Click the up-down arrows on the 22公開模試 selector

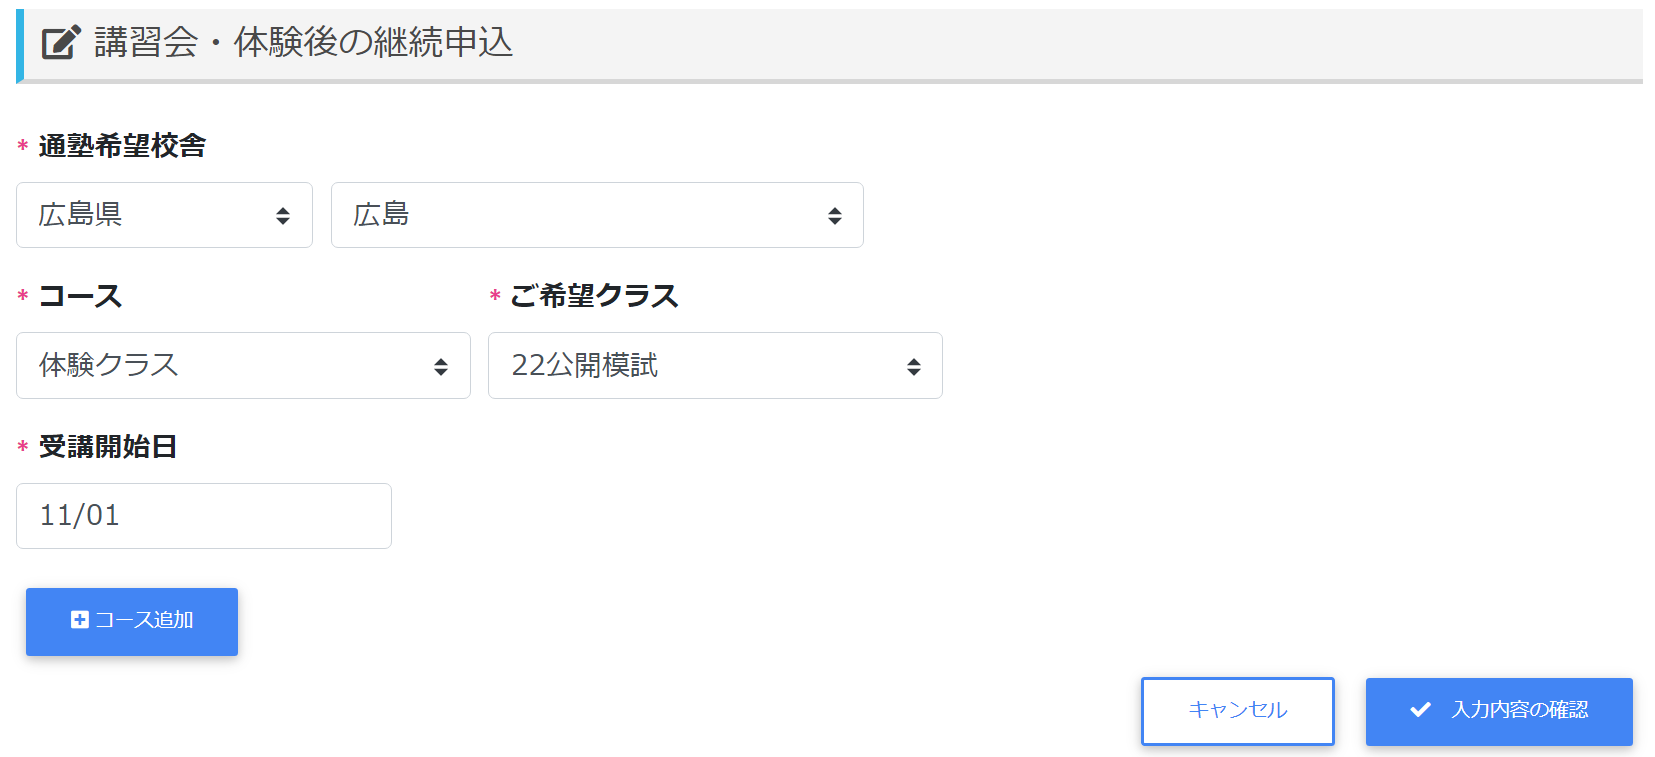coord(913,367)
